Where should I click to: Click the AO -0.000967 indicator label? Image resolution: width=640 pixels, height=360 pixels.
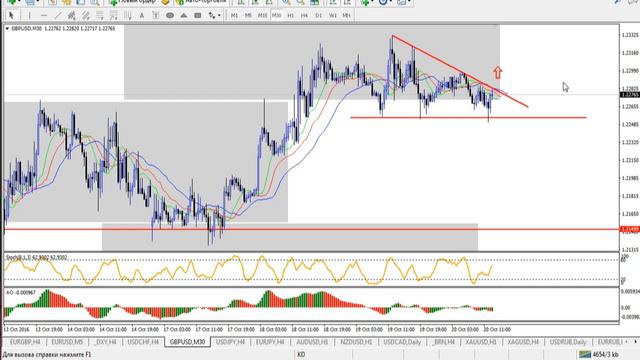20,293
